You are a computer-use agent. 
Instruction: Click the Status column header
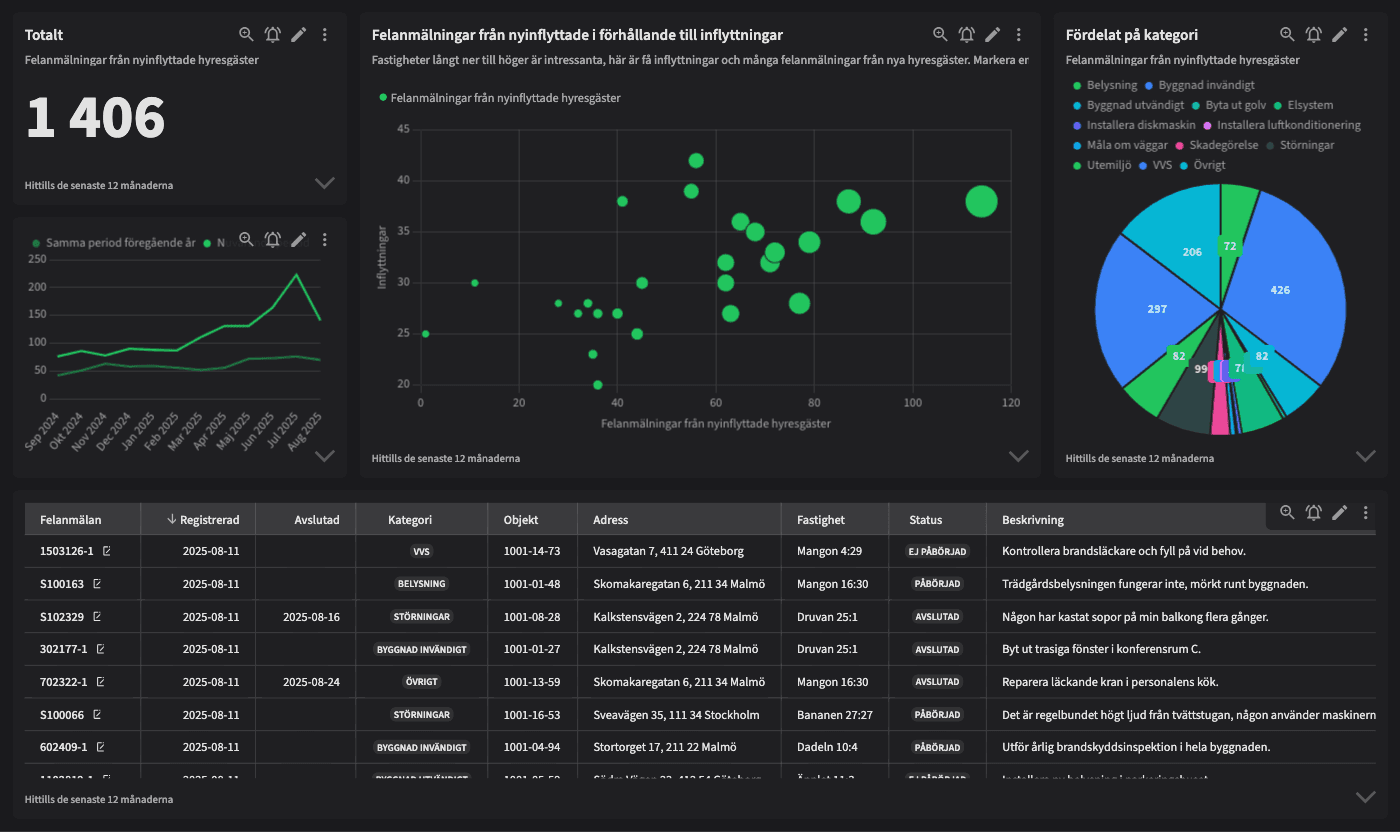pos(925,520)
